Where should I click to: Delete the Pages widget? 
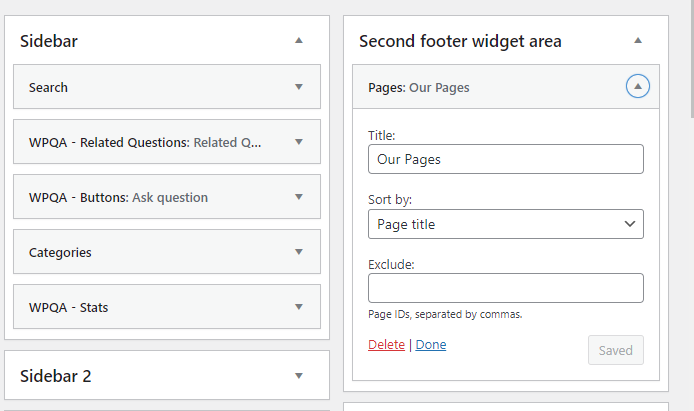pos(386,345)
